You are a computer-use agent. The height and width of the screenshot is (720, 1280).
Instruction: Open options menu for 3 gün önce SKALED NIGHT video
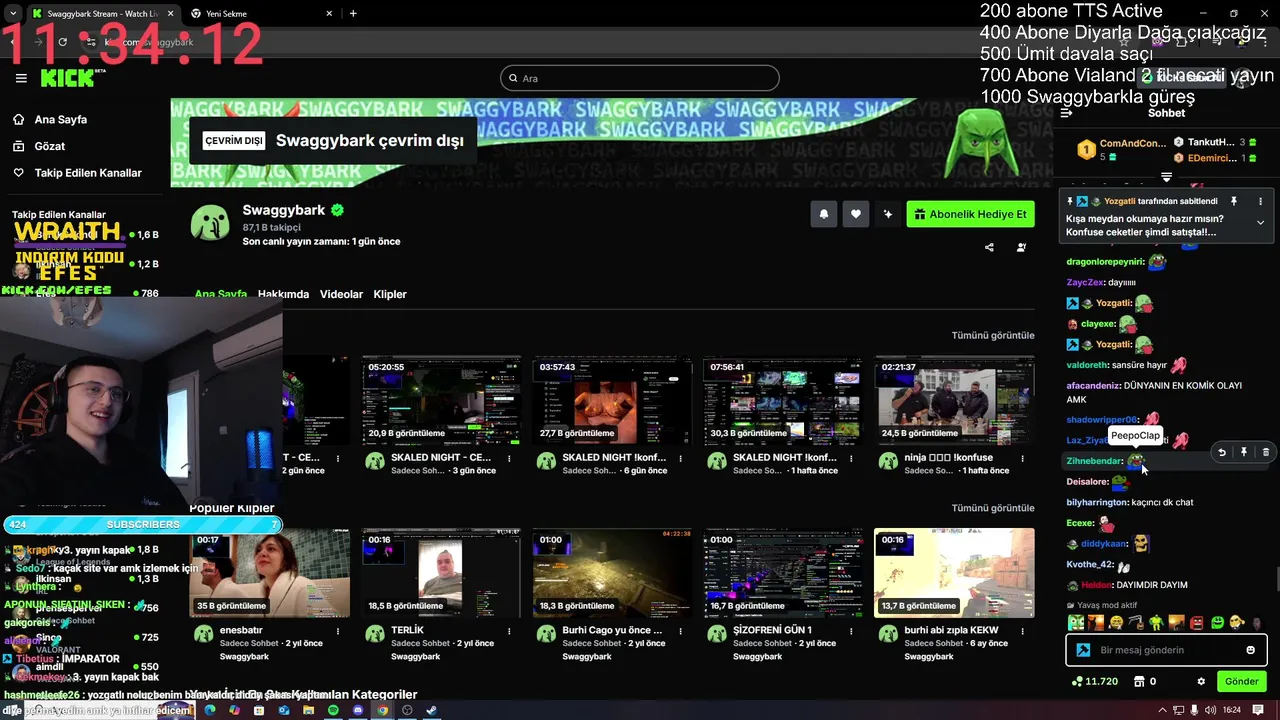[x=509, y=458]
